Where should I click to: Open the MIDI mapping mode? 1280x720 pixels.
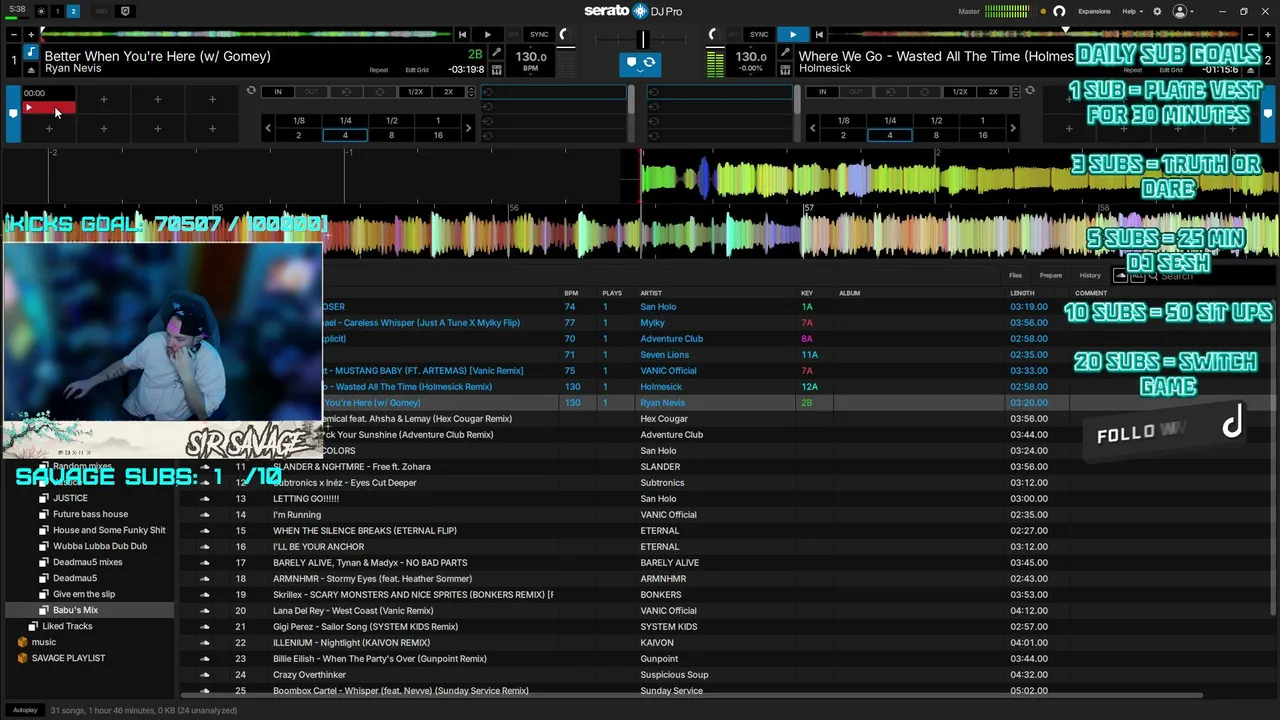click(x=101, y=11)
